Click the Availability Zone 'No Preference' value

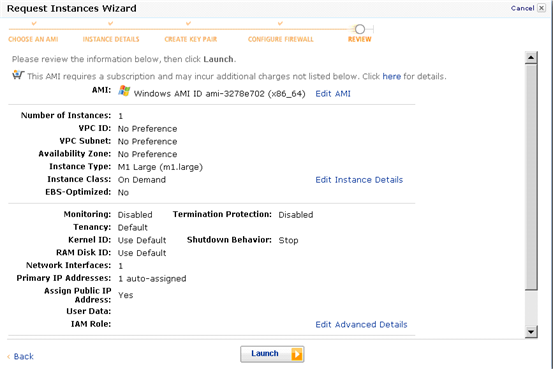point(147,154)
